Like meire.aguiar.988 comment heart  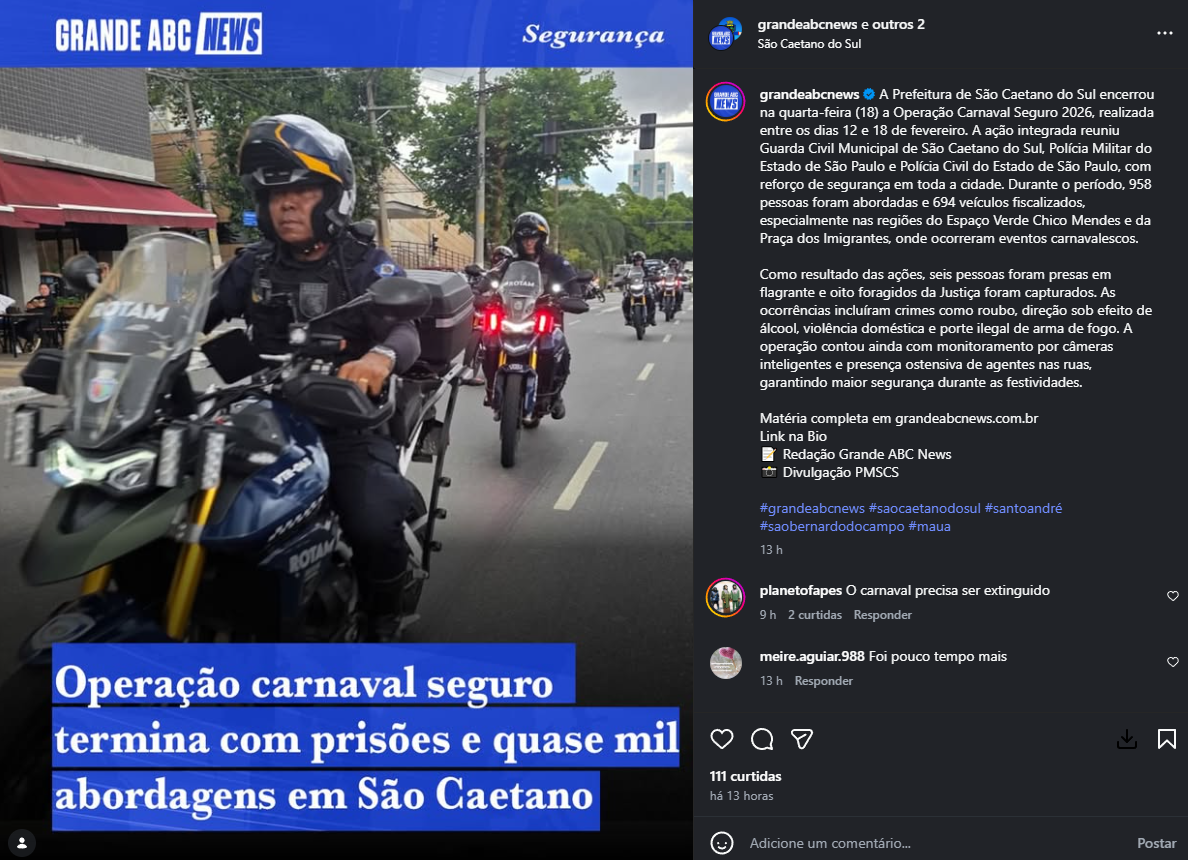click(1173, 662)
